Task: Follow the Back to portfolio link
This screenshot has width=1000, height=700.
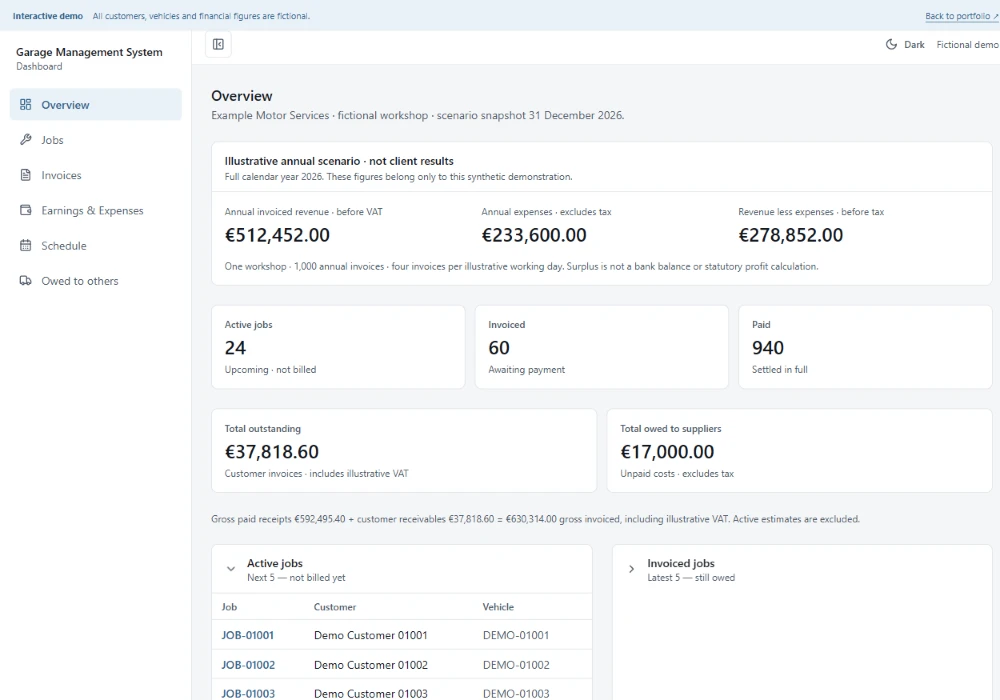Action: [962, 16]
